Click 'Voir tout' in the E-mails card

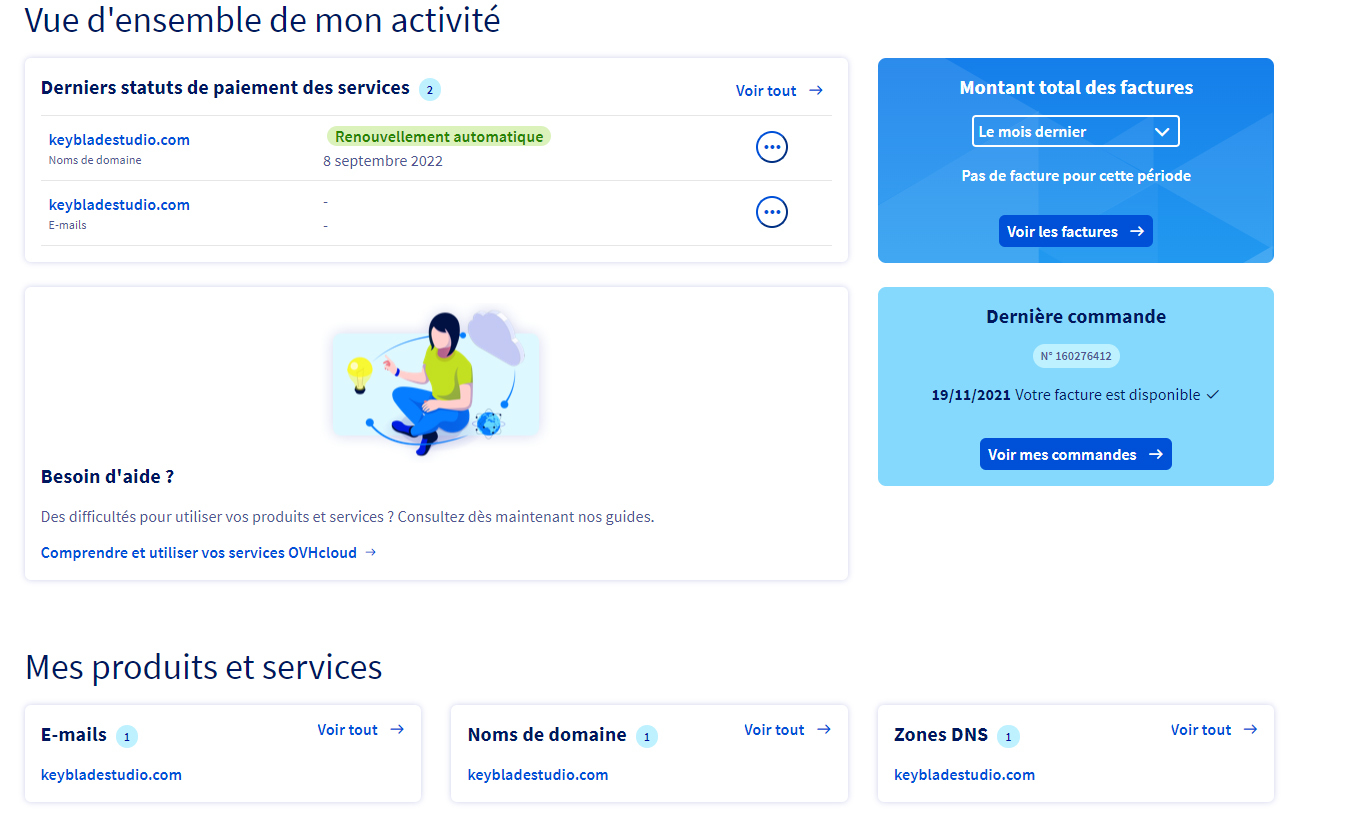point(360,730)
